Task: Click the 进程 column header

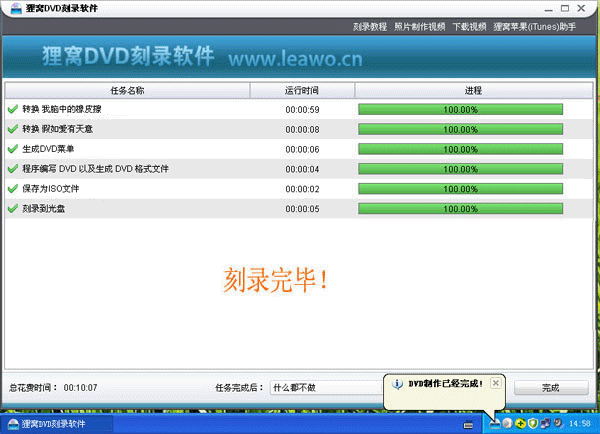Action: (x=473, y=91)
